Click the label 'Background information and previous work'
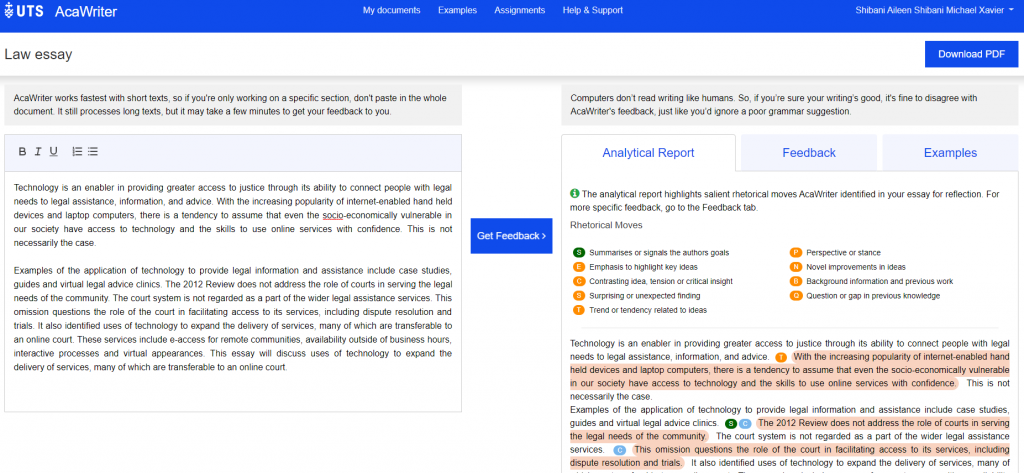The width and height of the screenshot is (1024, 473). [880, 281]
